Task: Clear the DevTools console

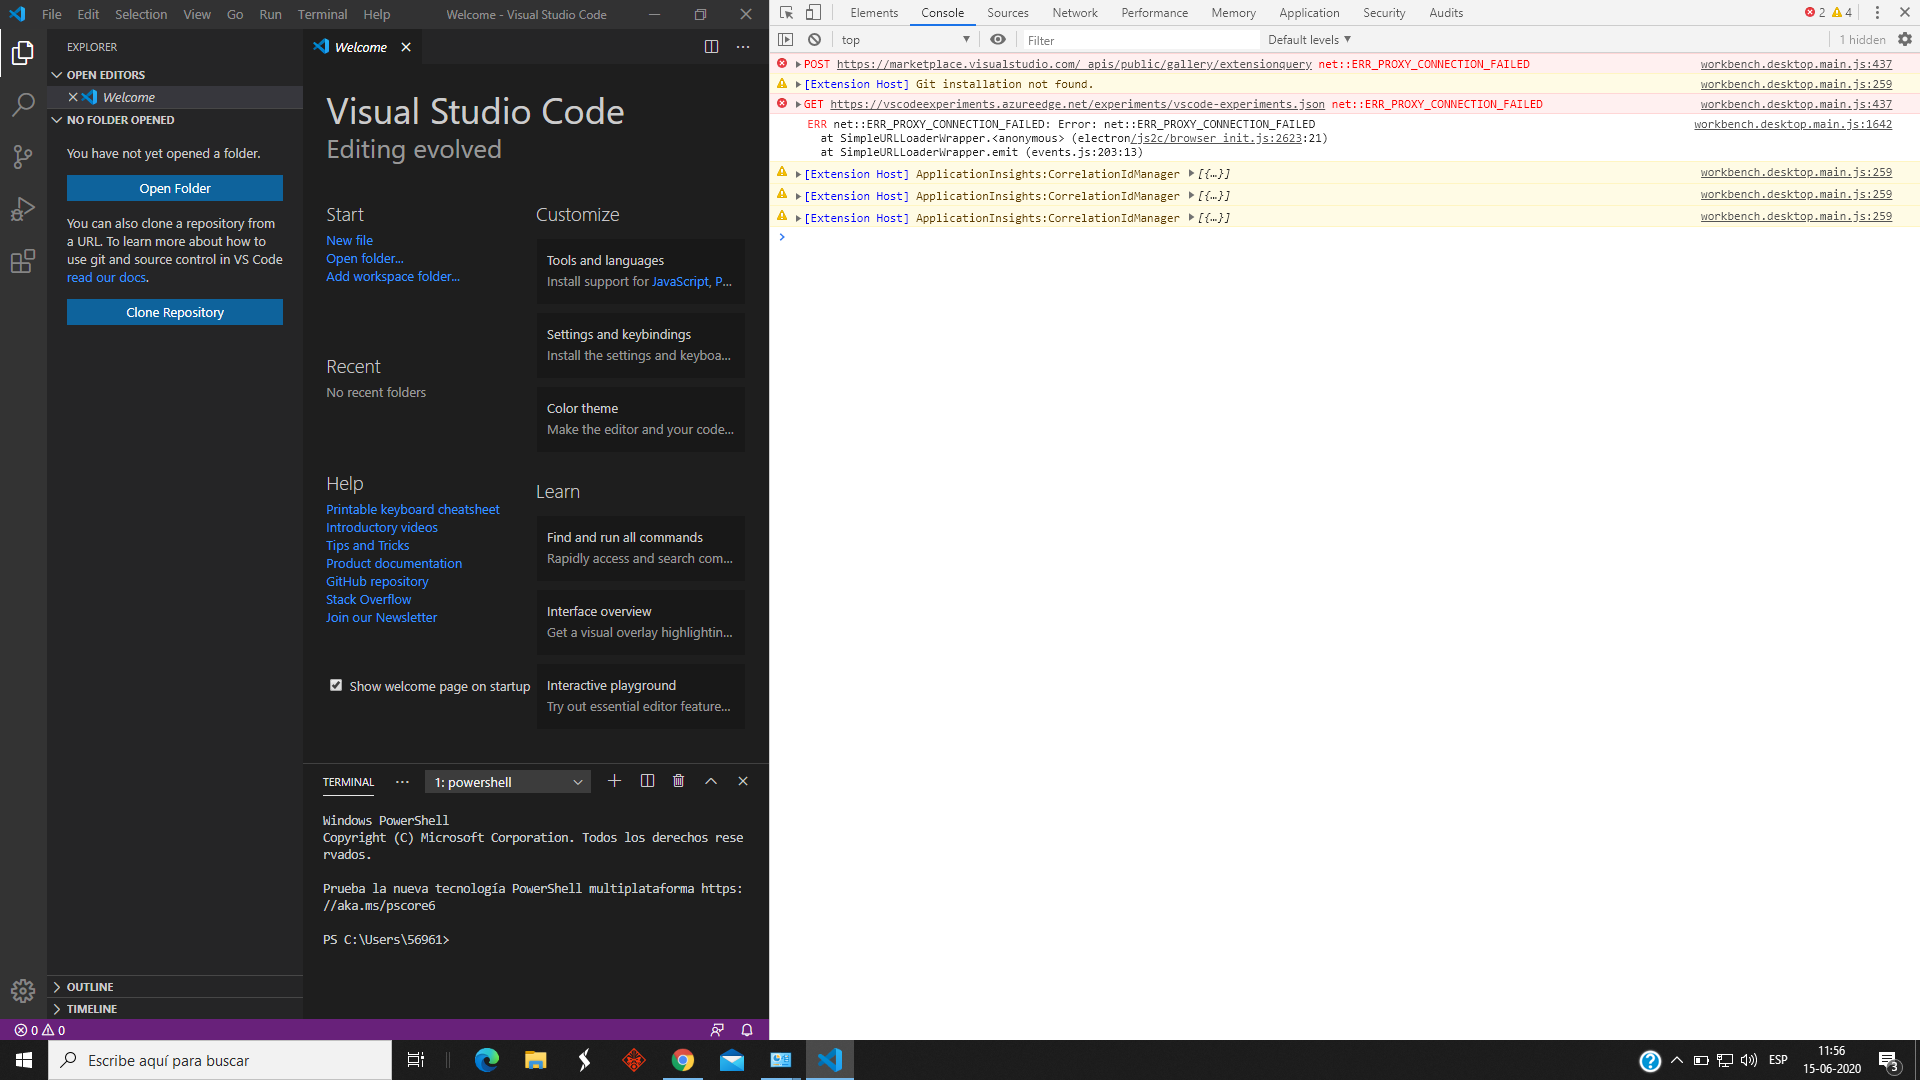Action: tap(815, 40)
